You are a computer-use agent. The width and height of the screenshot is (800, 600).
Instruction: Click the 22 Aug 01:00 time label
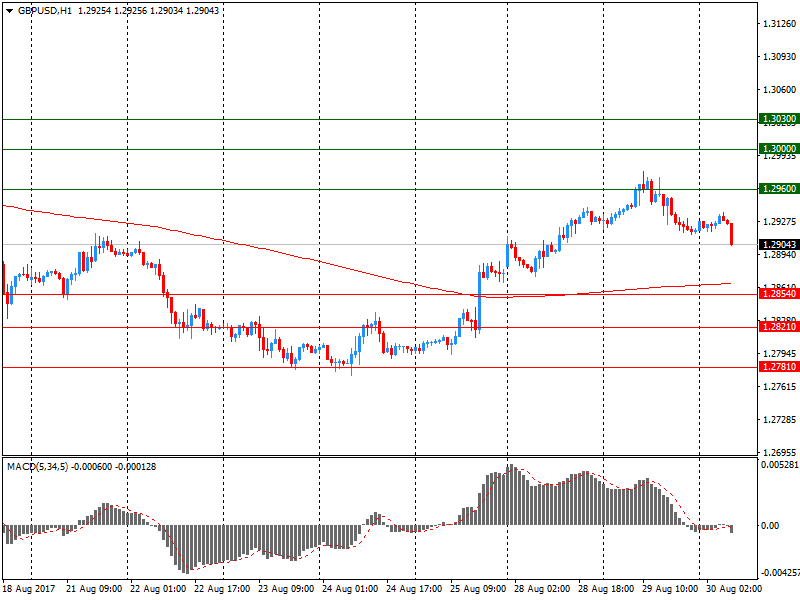coord(158,589)
